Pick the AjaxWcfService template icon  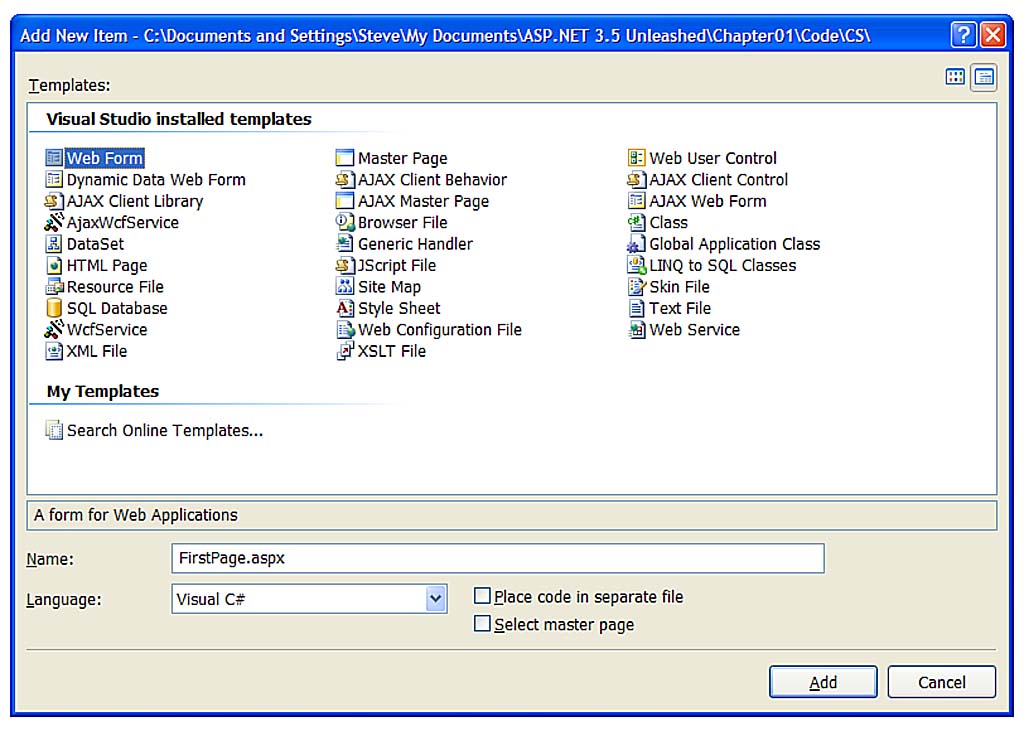54,222
